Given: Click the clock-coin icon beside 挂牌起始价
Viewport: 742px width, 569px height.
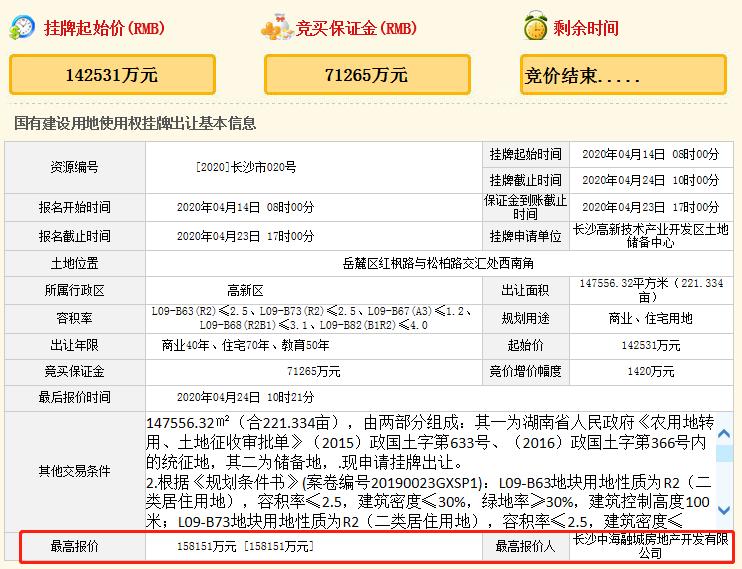Looking at the screenshot, I should 22,27.
